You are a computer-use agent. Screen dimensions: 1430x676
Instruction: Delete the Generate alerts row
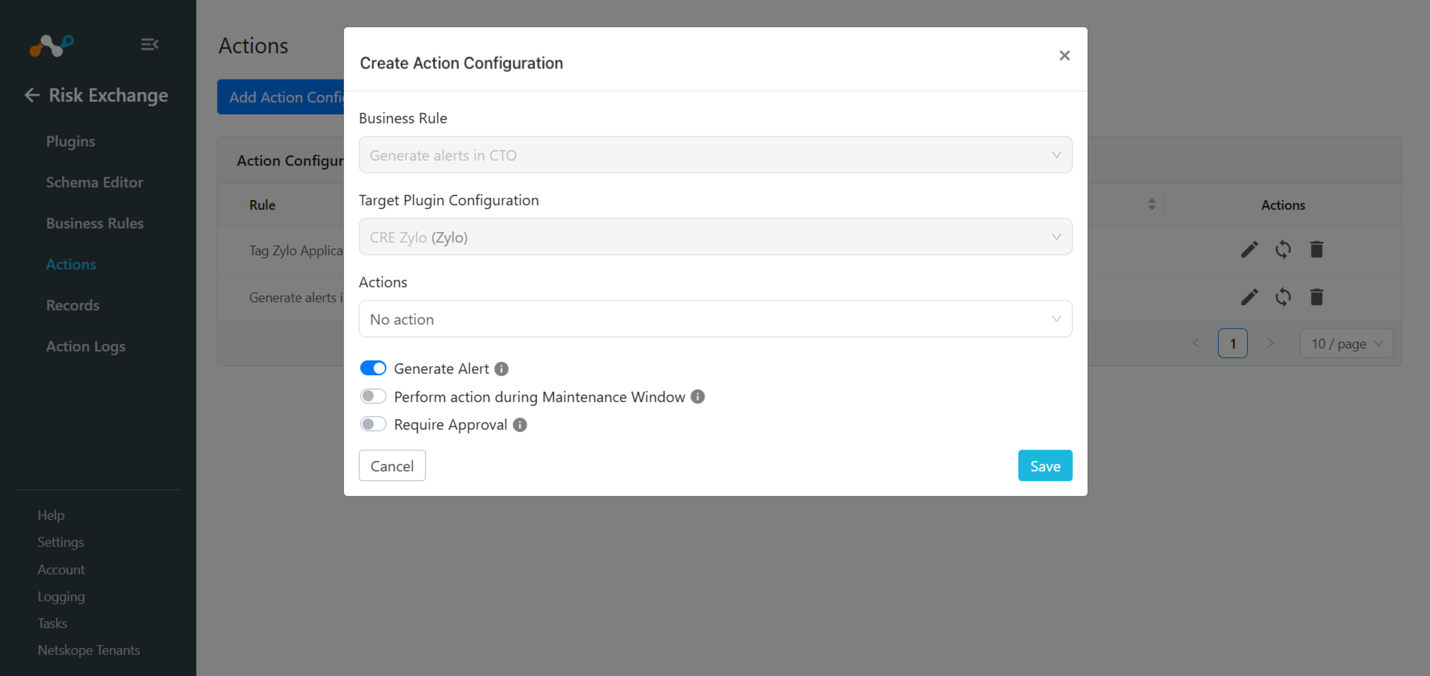1317,297
